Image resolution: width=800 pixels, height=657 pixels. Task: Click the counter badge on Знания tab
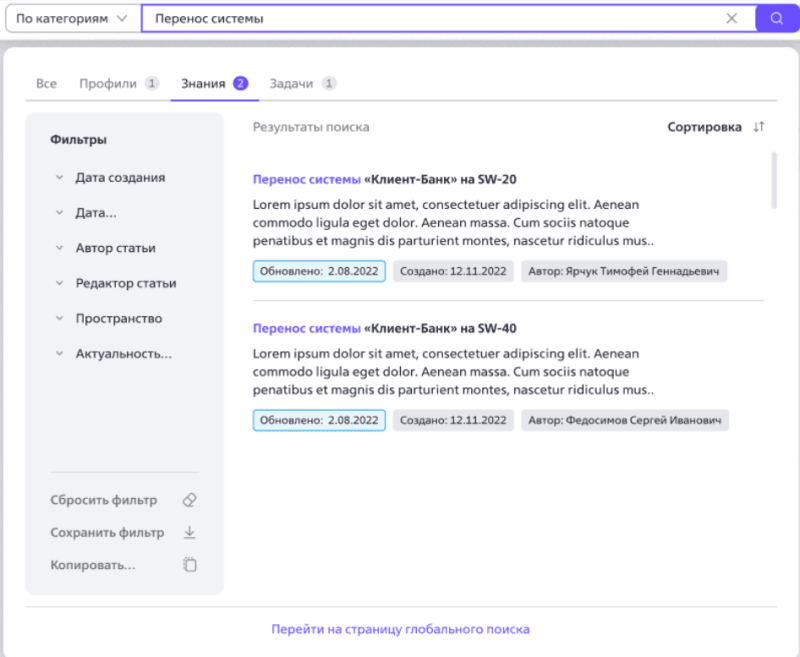(240, 83)
